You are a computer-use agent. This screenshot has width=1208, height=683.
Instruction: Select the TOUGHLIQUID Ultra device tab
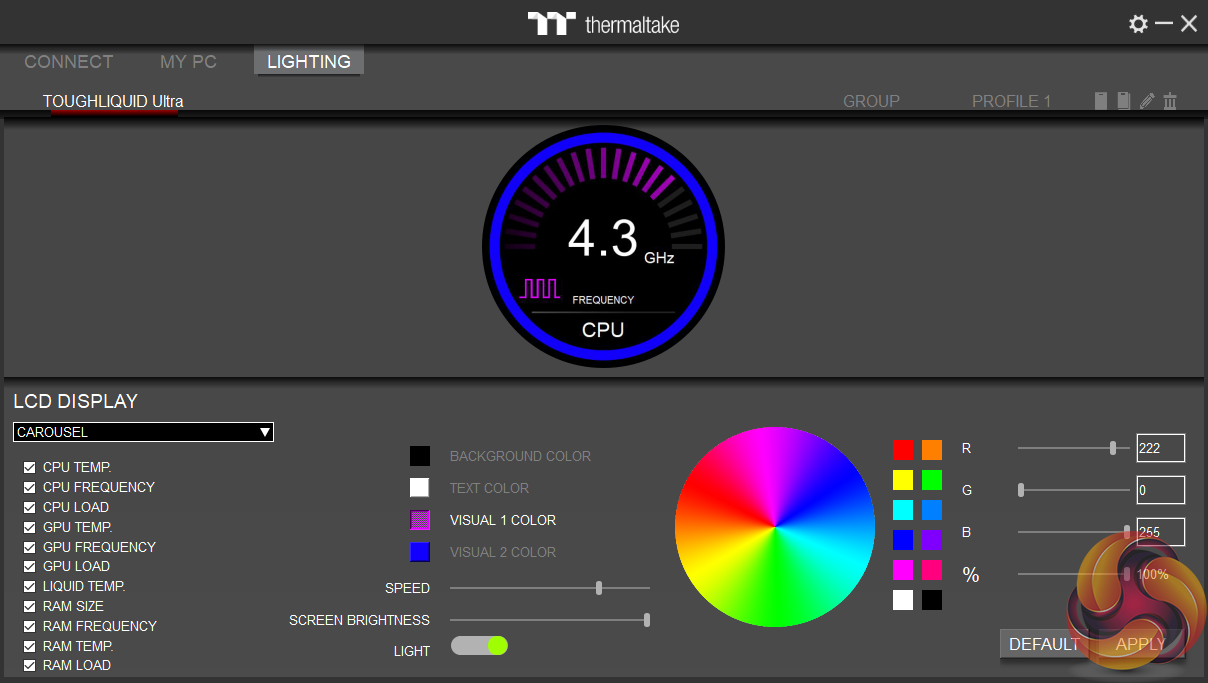coord(113,102)
